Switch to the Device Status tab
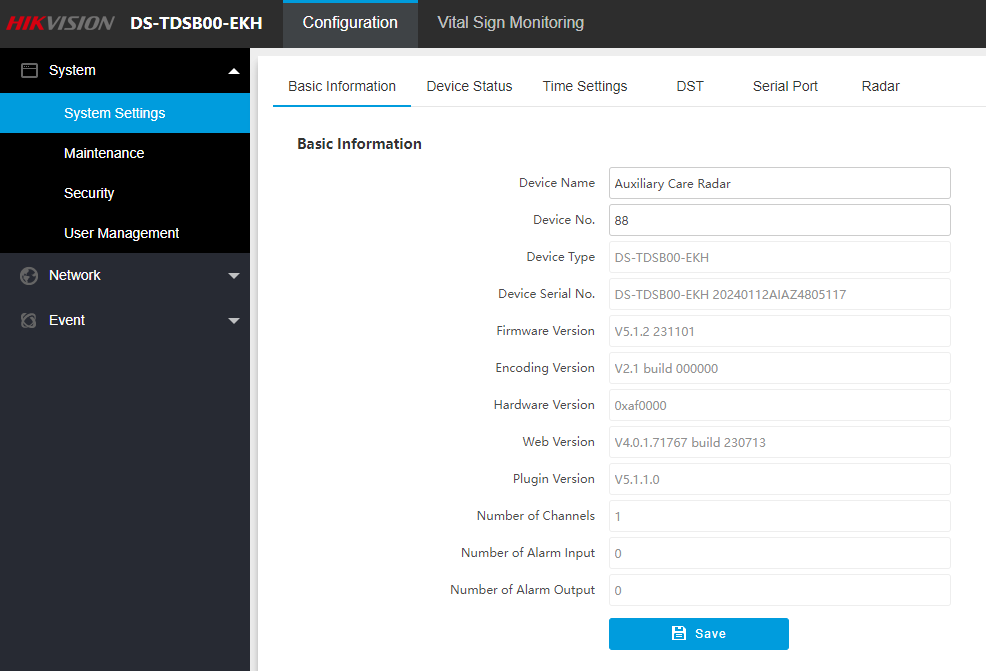986x671 pixels. click(x=469, y=87)
